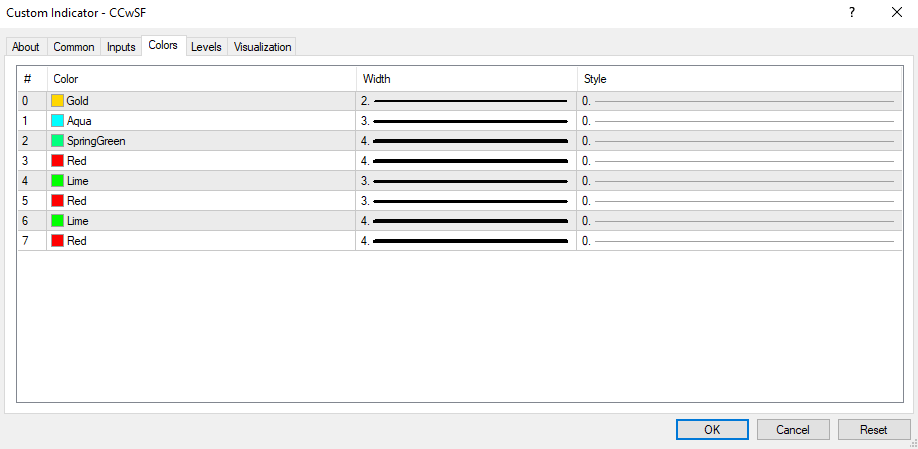
Task: Click the Aqua color swatch in row 1
Action: 58,121
